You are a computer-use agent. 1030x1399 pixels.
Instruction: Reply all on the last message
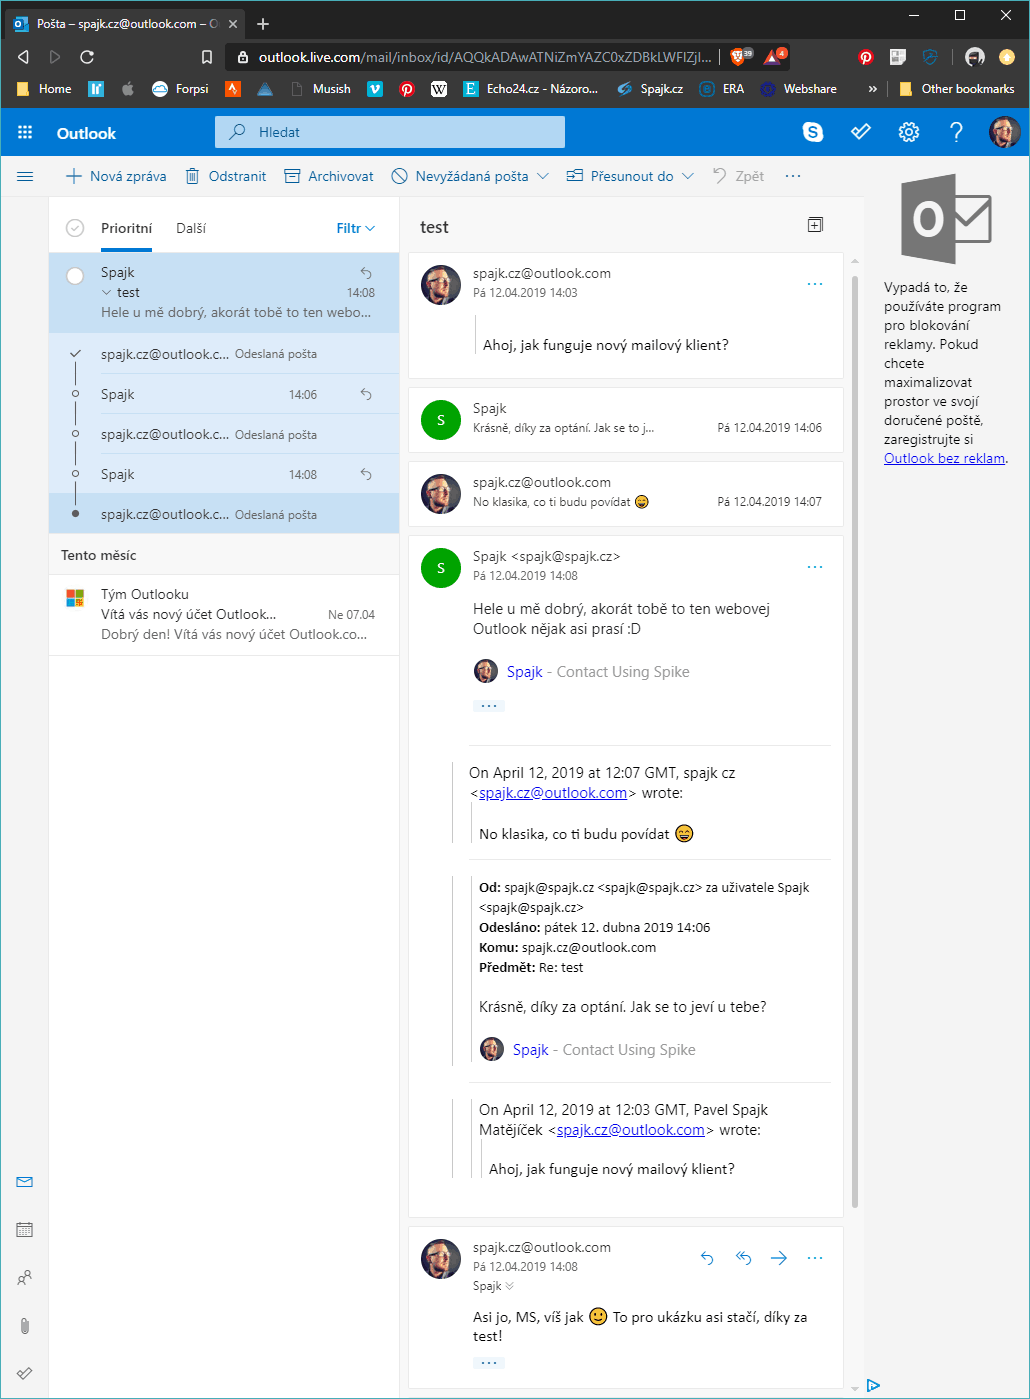(743, 1258)
